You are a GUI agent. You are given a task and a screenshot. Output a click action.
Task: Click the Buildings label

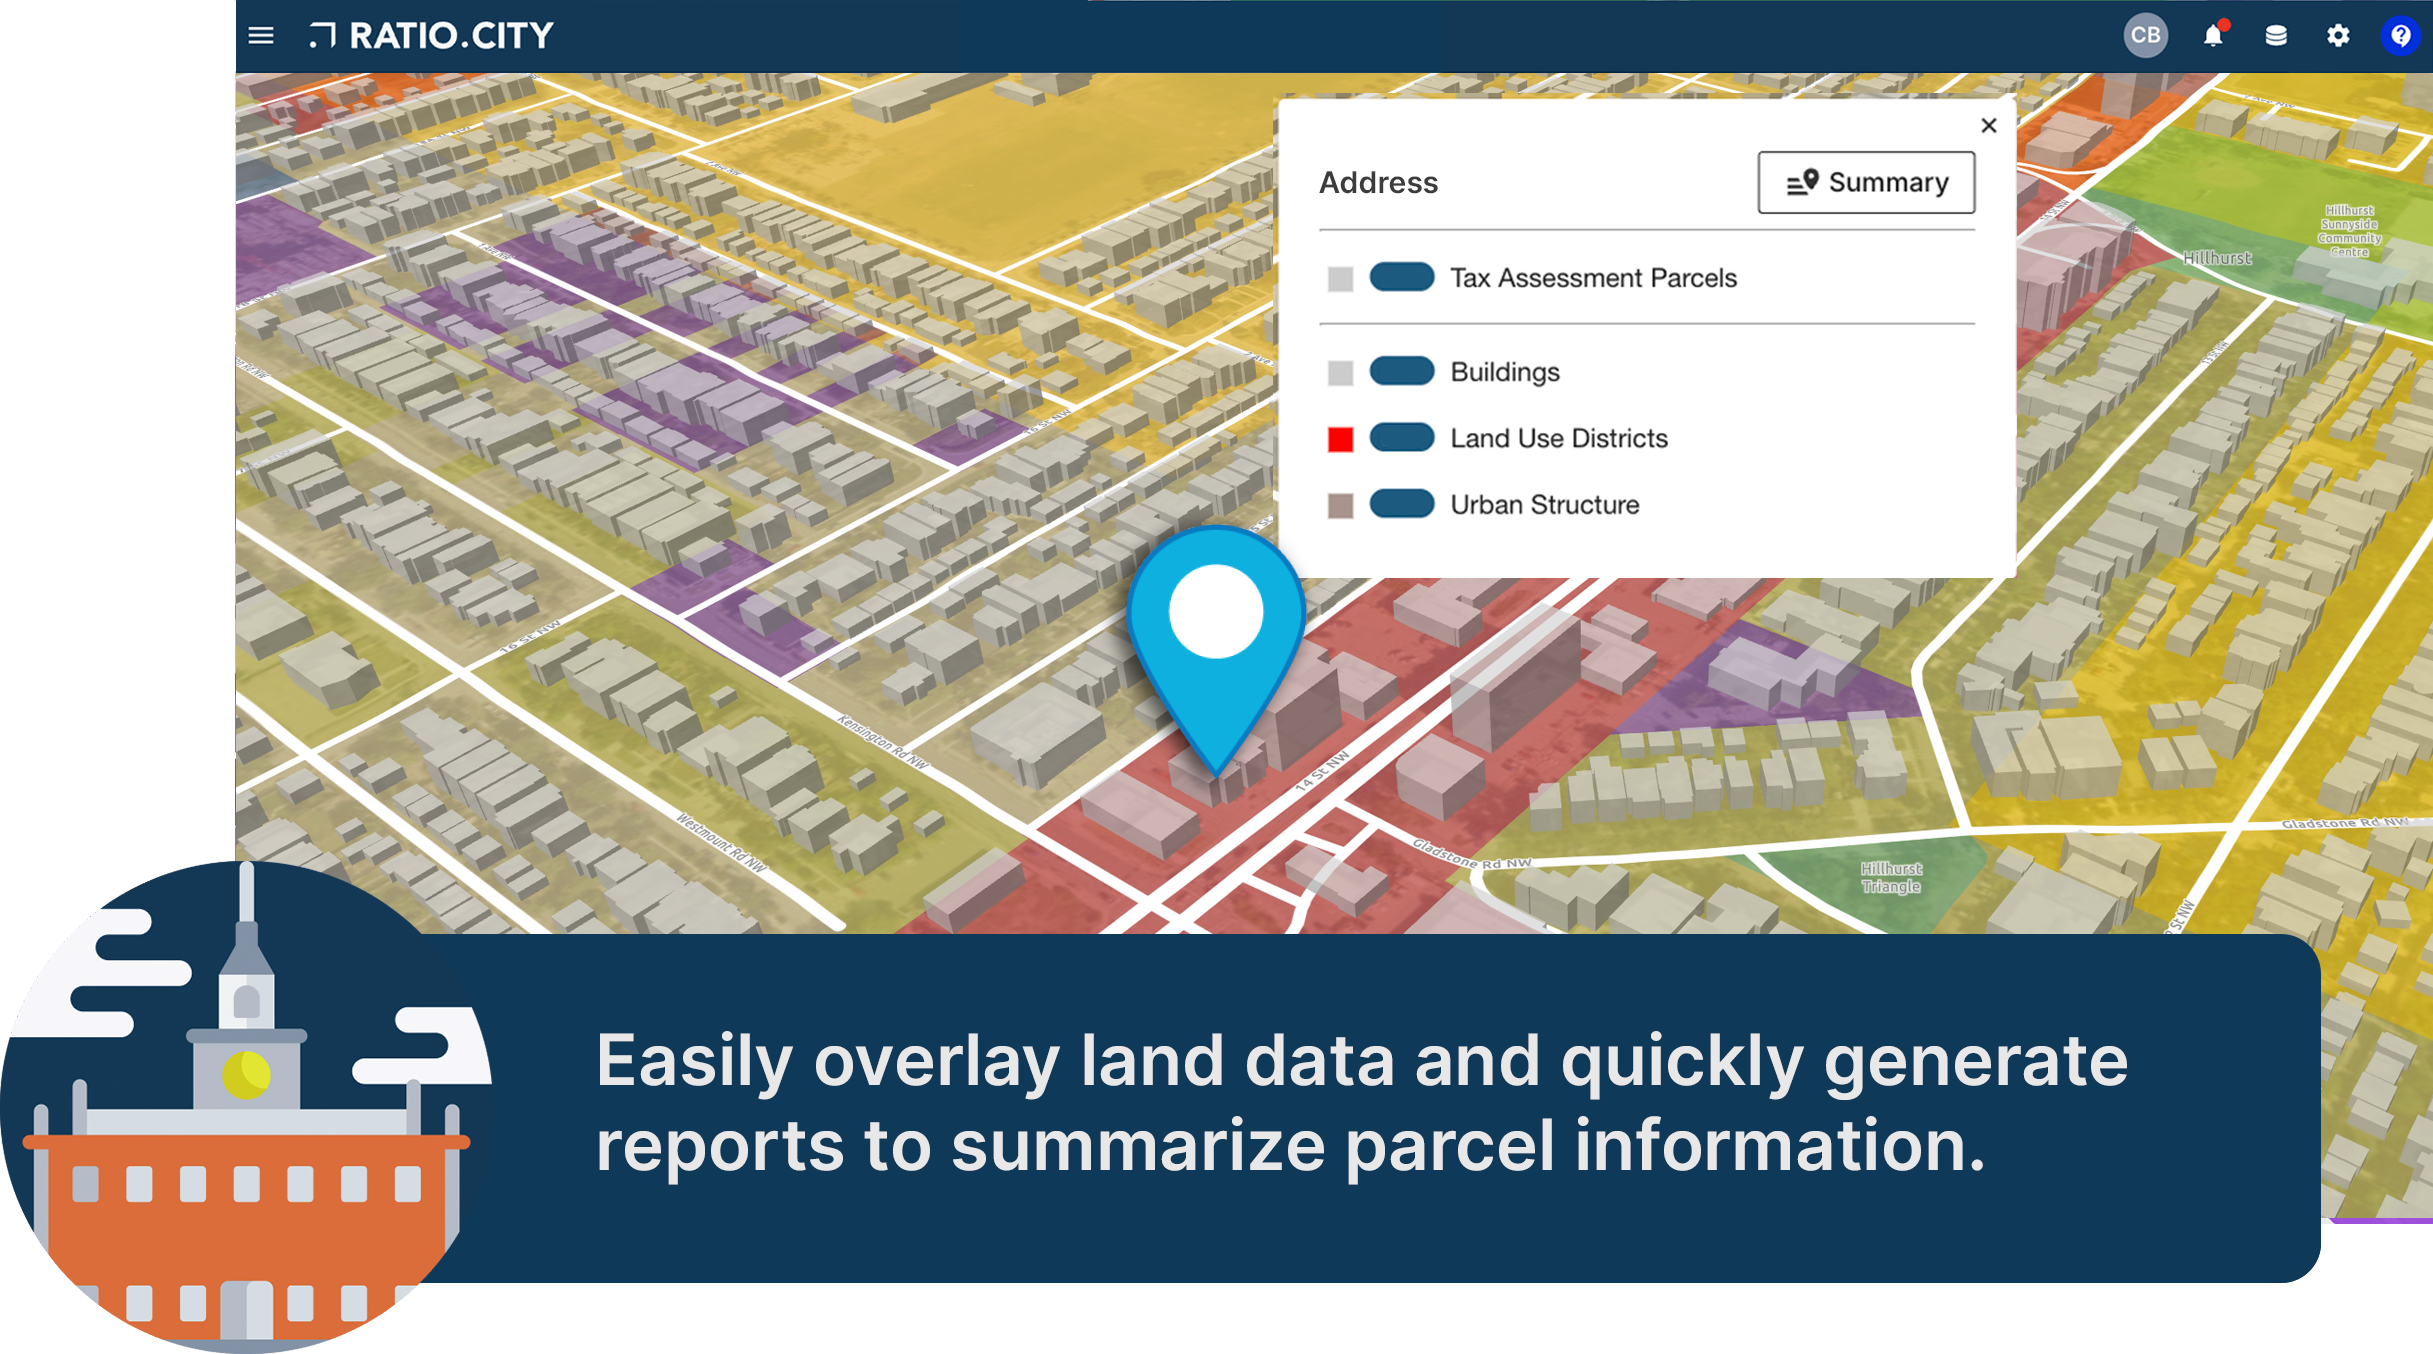1505,372
